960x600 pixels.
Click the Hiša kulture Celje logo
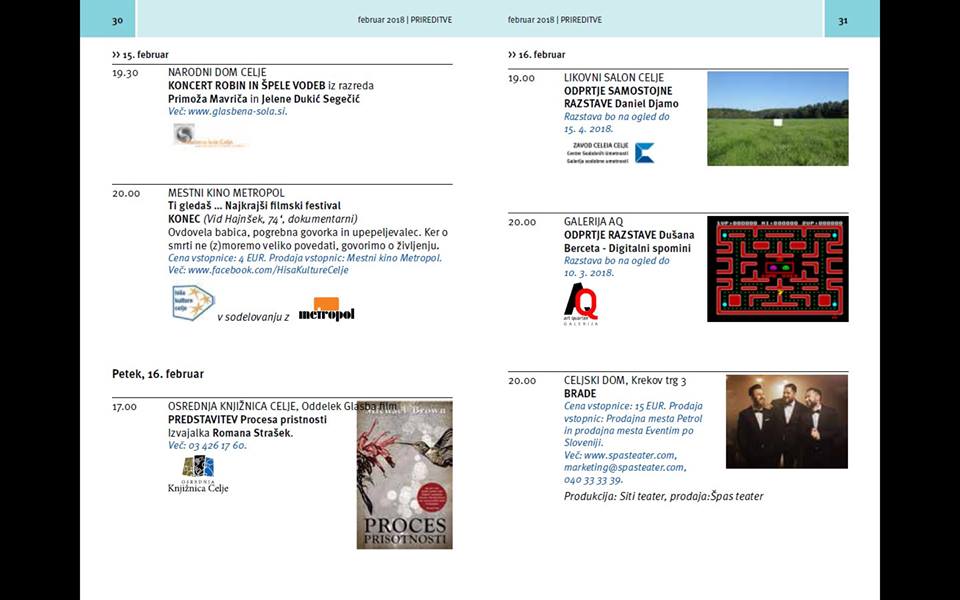(193, 302)
